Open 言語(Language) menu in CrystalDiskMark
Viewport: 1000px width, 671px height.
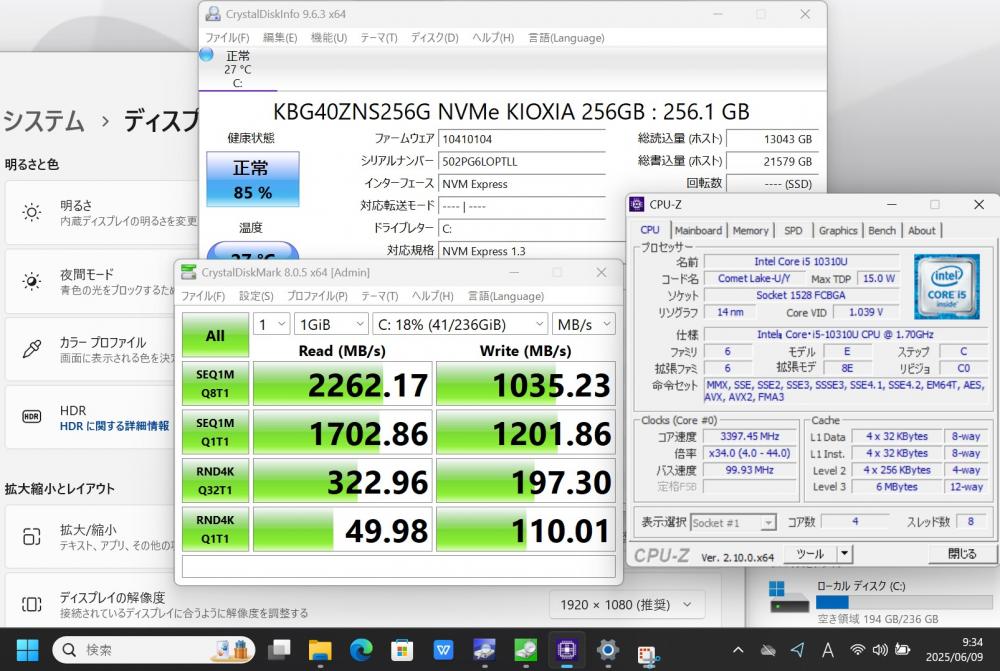coord(506,296)
